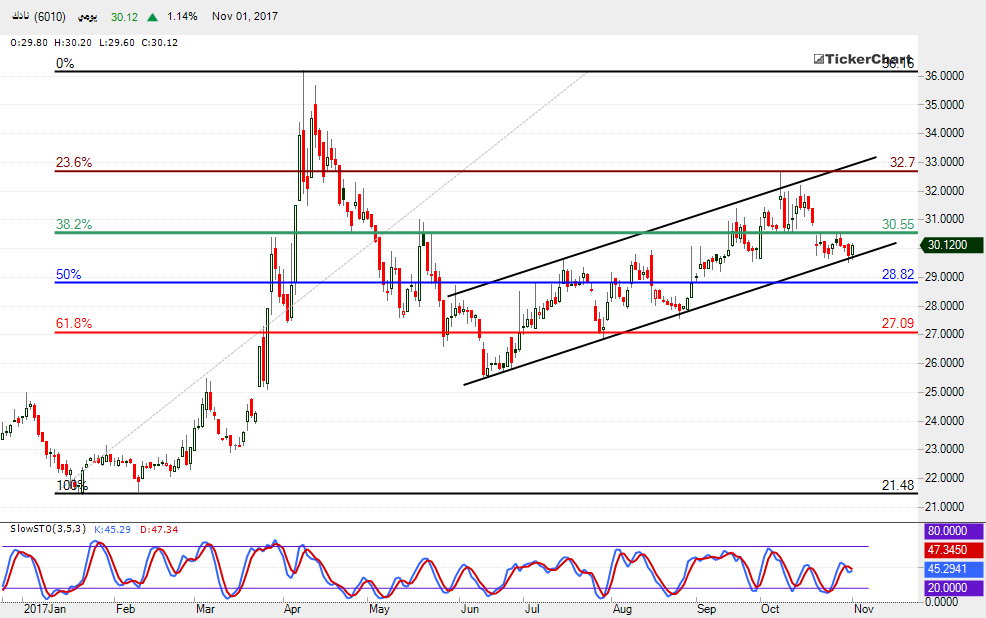Select the 23.6% Fibonacci level label
986x618 pixels.
point(74,162)
